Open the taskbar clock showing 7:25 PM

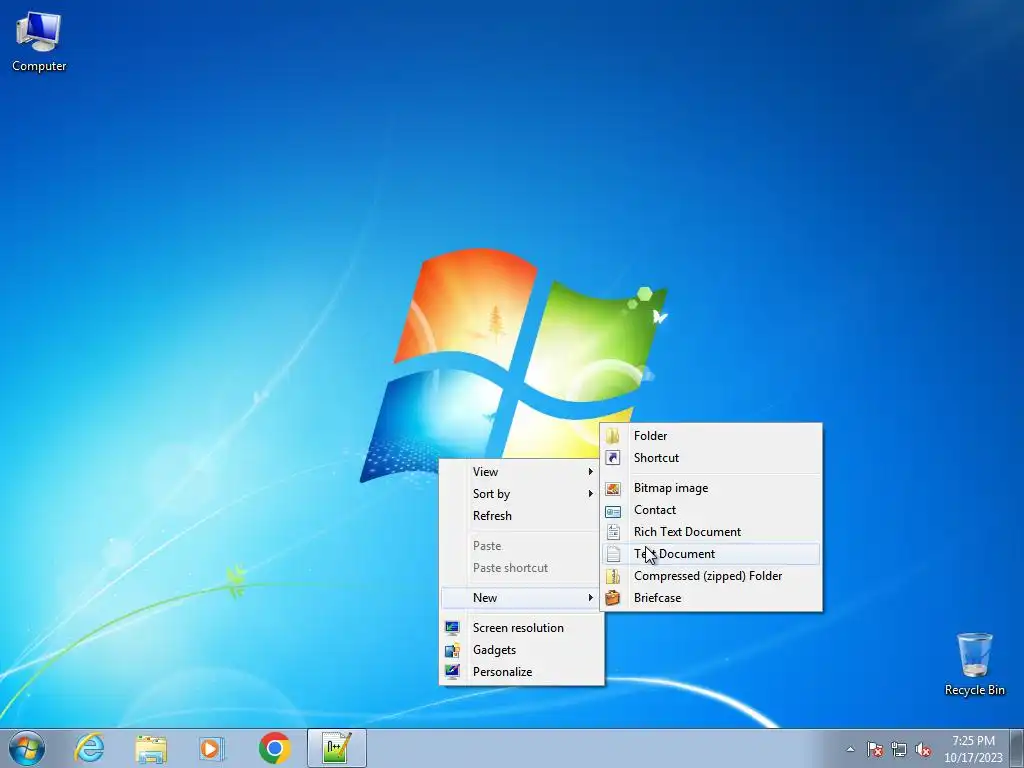point(973,749)
